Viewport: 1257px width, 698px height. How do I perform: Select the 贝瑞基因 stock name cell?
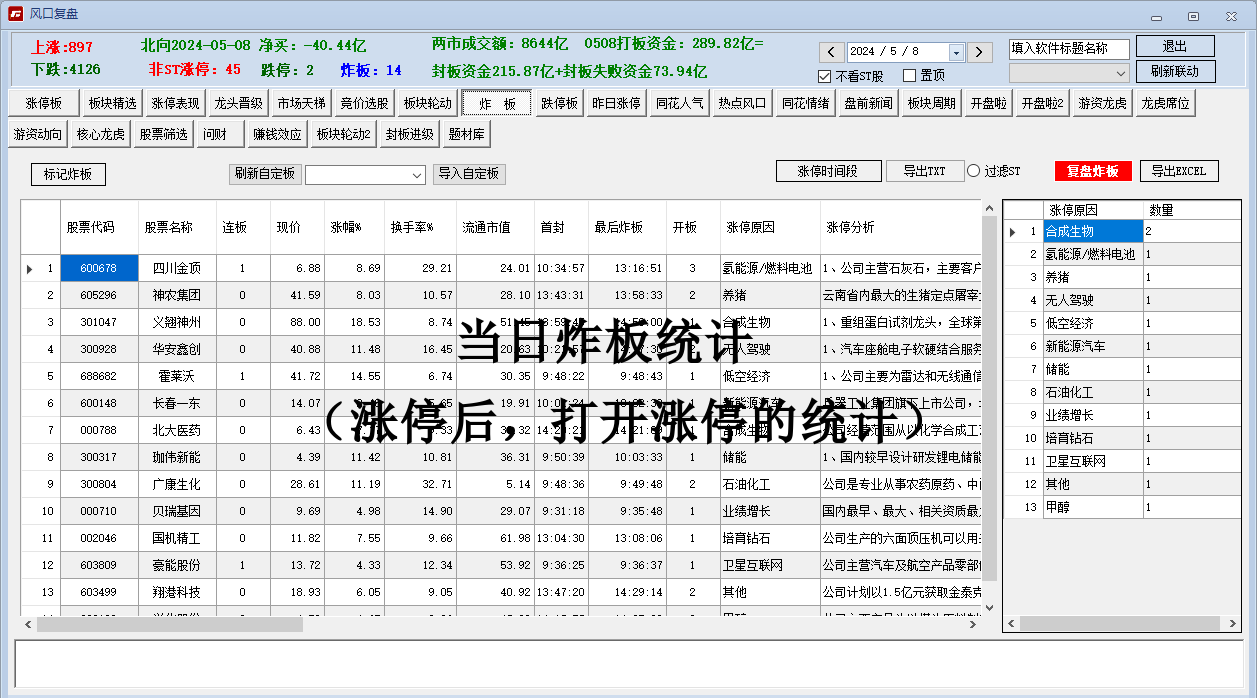(x=177, y=511)
